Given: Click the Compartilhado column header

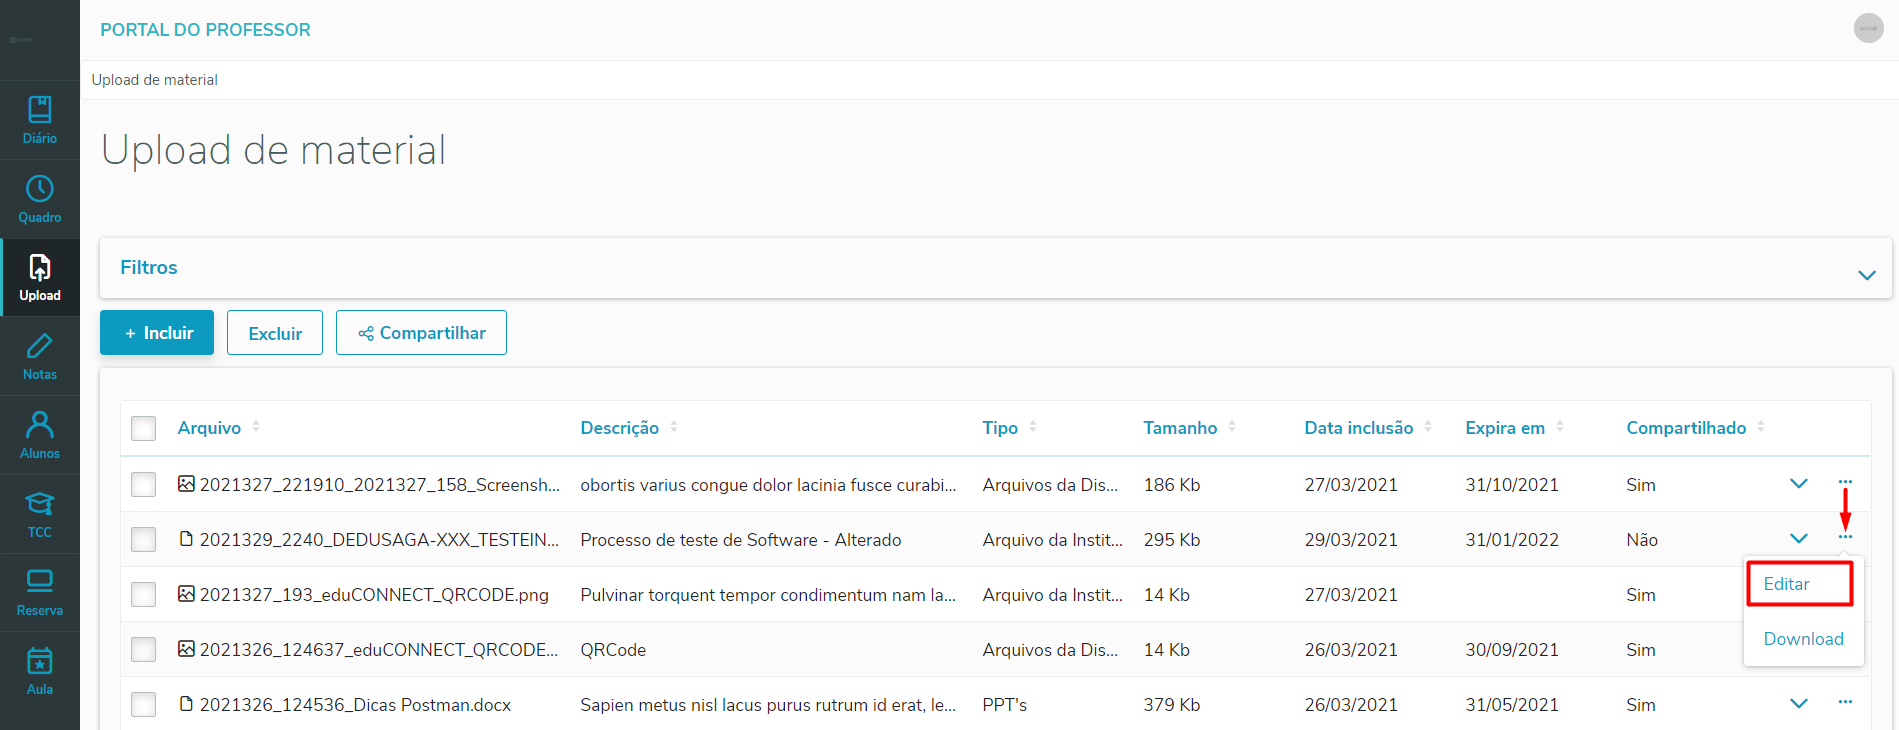Looking at the screenshot, I should click(1686, 428).
